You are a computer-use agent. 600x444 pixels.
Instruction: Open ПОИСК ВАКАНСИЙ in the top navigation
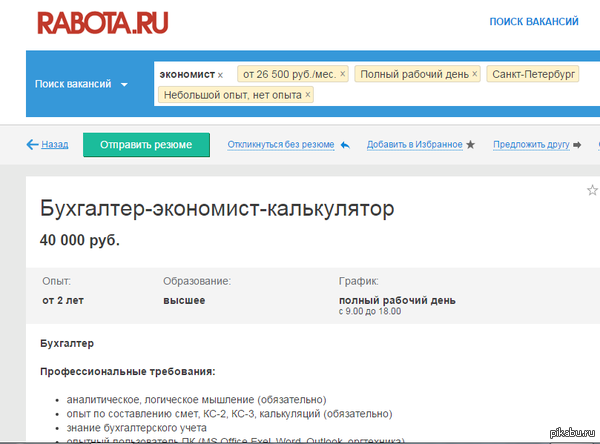tap(533, 22)
